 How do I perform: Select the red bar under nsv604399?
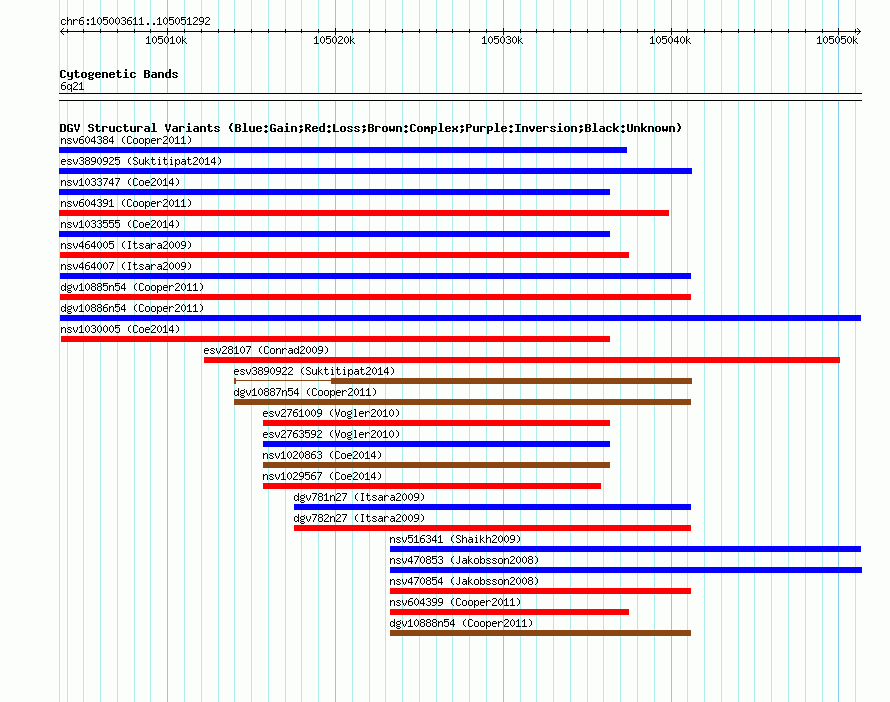click(509, 612)
